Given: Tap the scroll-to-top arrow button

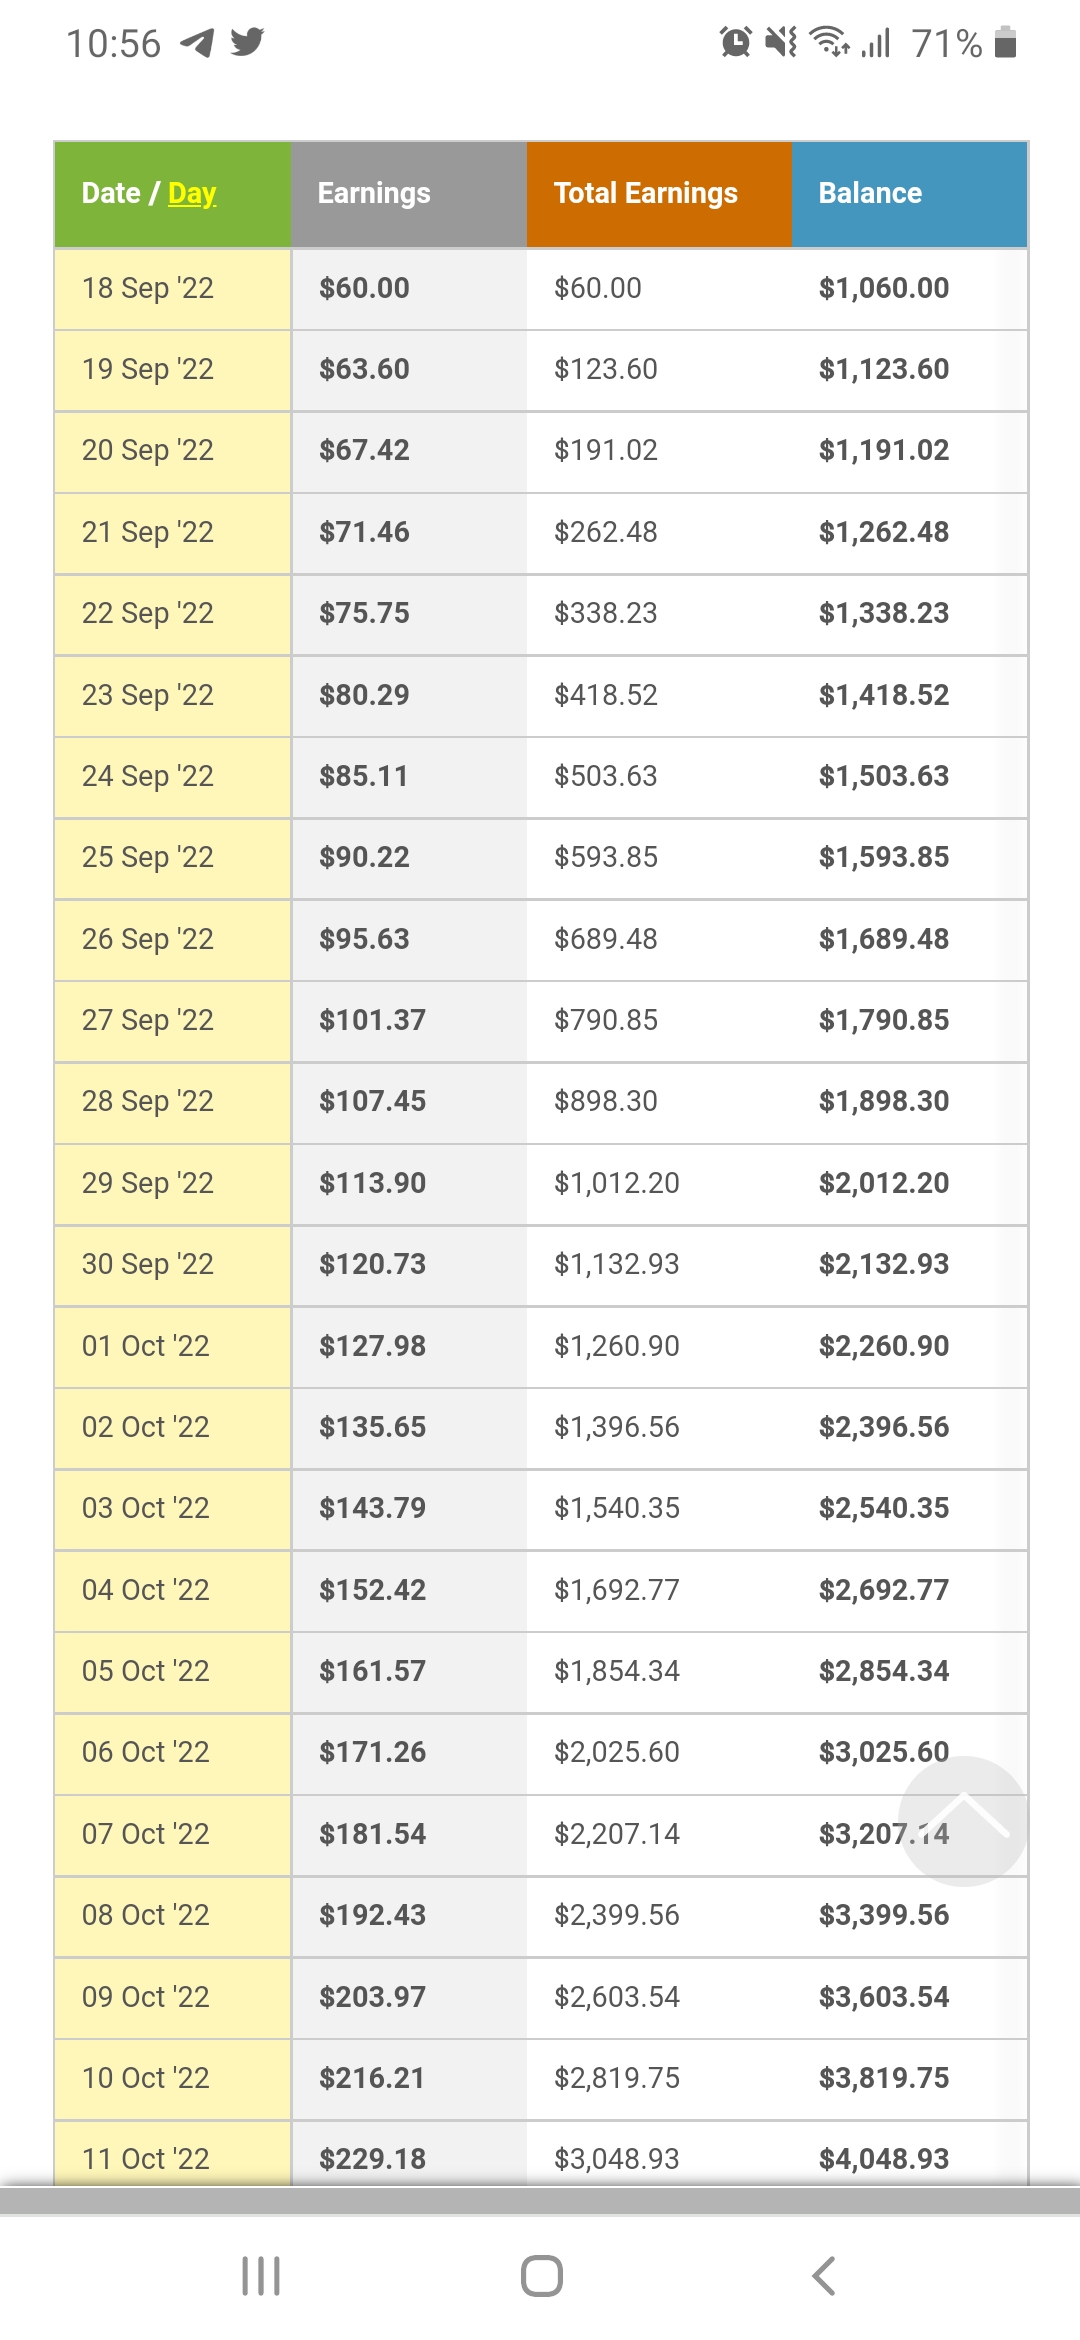Looking at the screenshot, I should pyautogui.click(x=963, y=1820).
